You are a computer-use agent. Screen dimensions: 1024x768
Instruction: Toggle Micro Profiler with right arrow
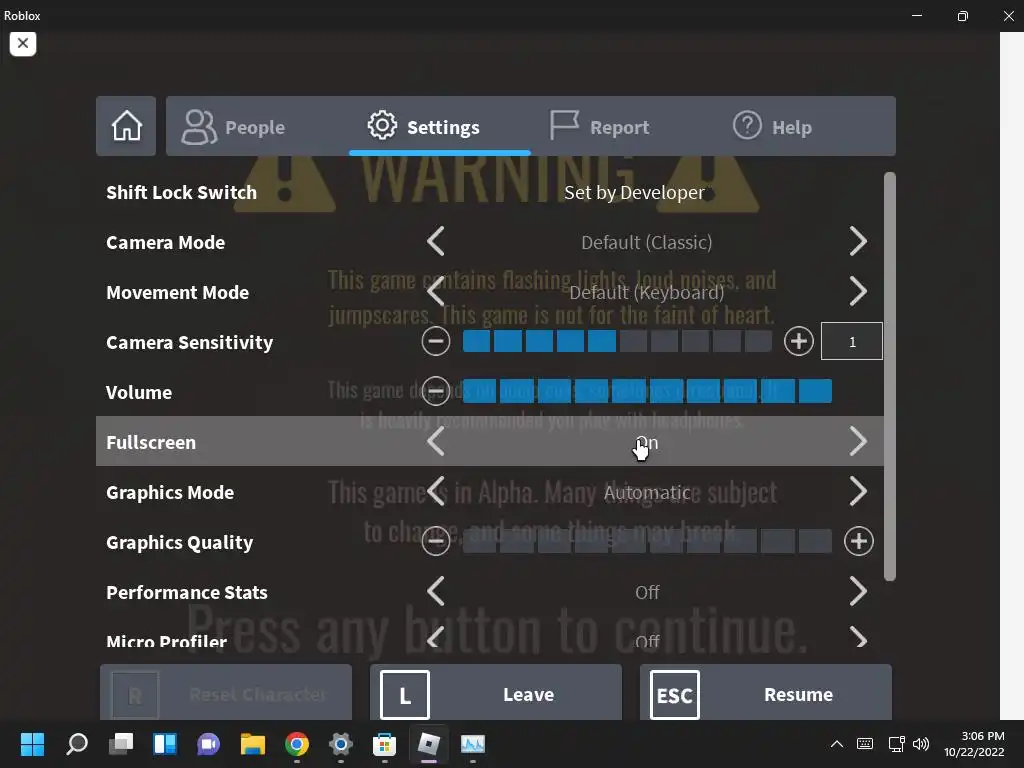click(x=858, y=638)
